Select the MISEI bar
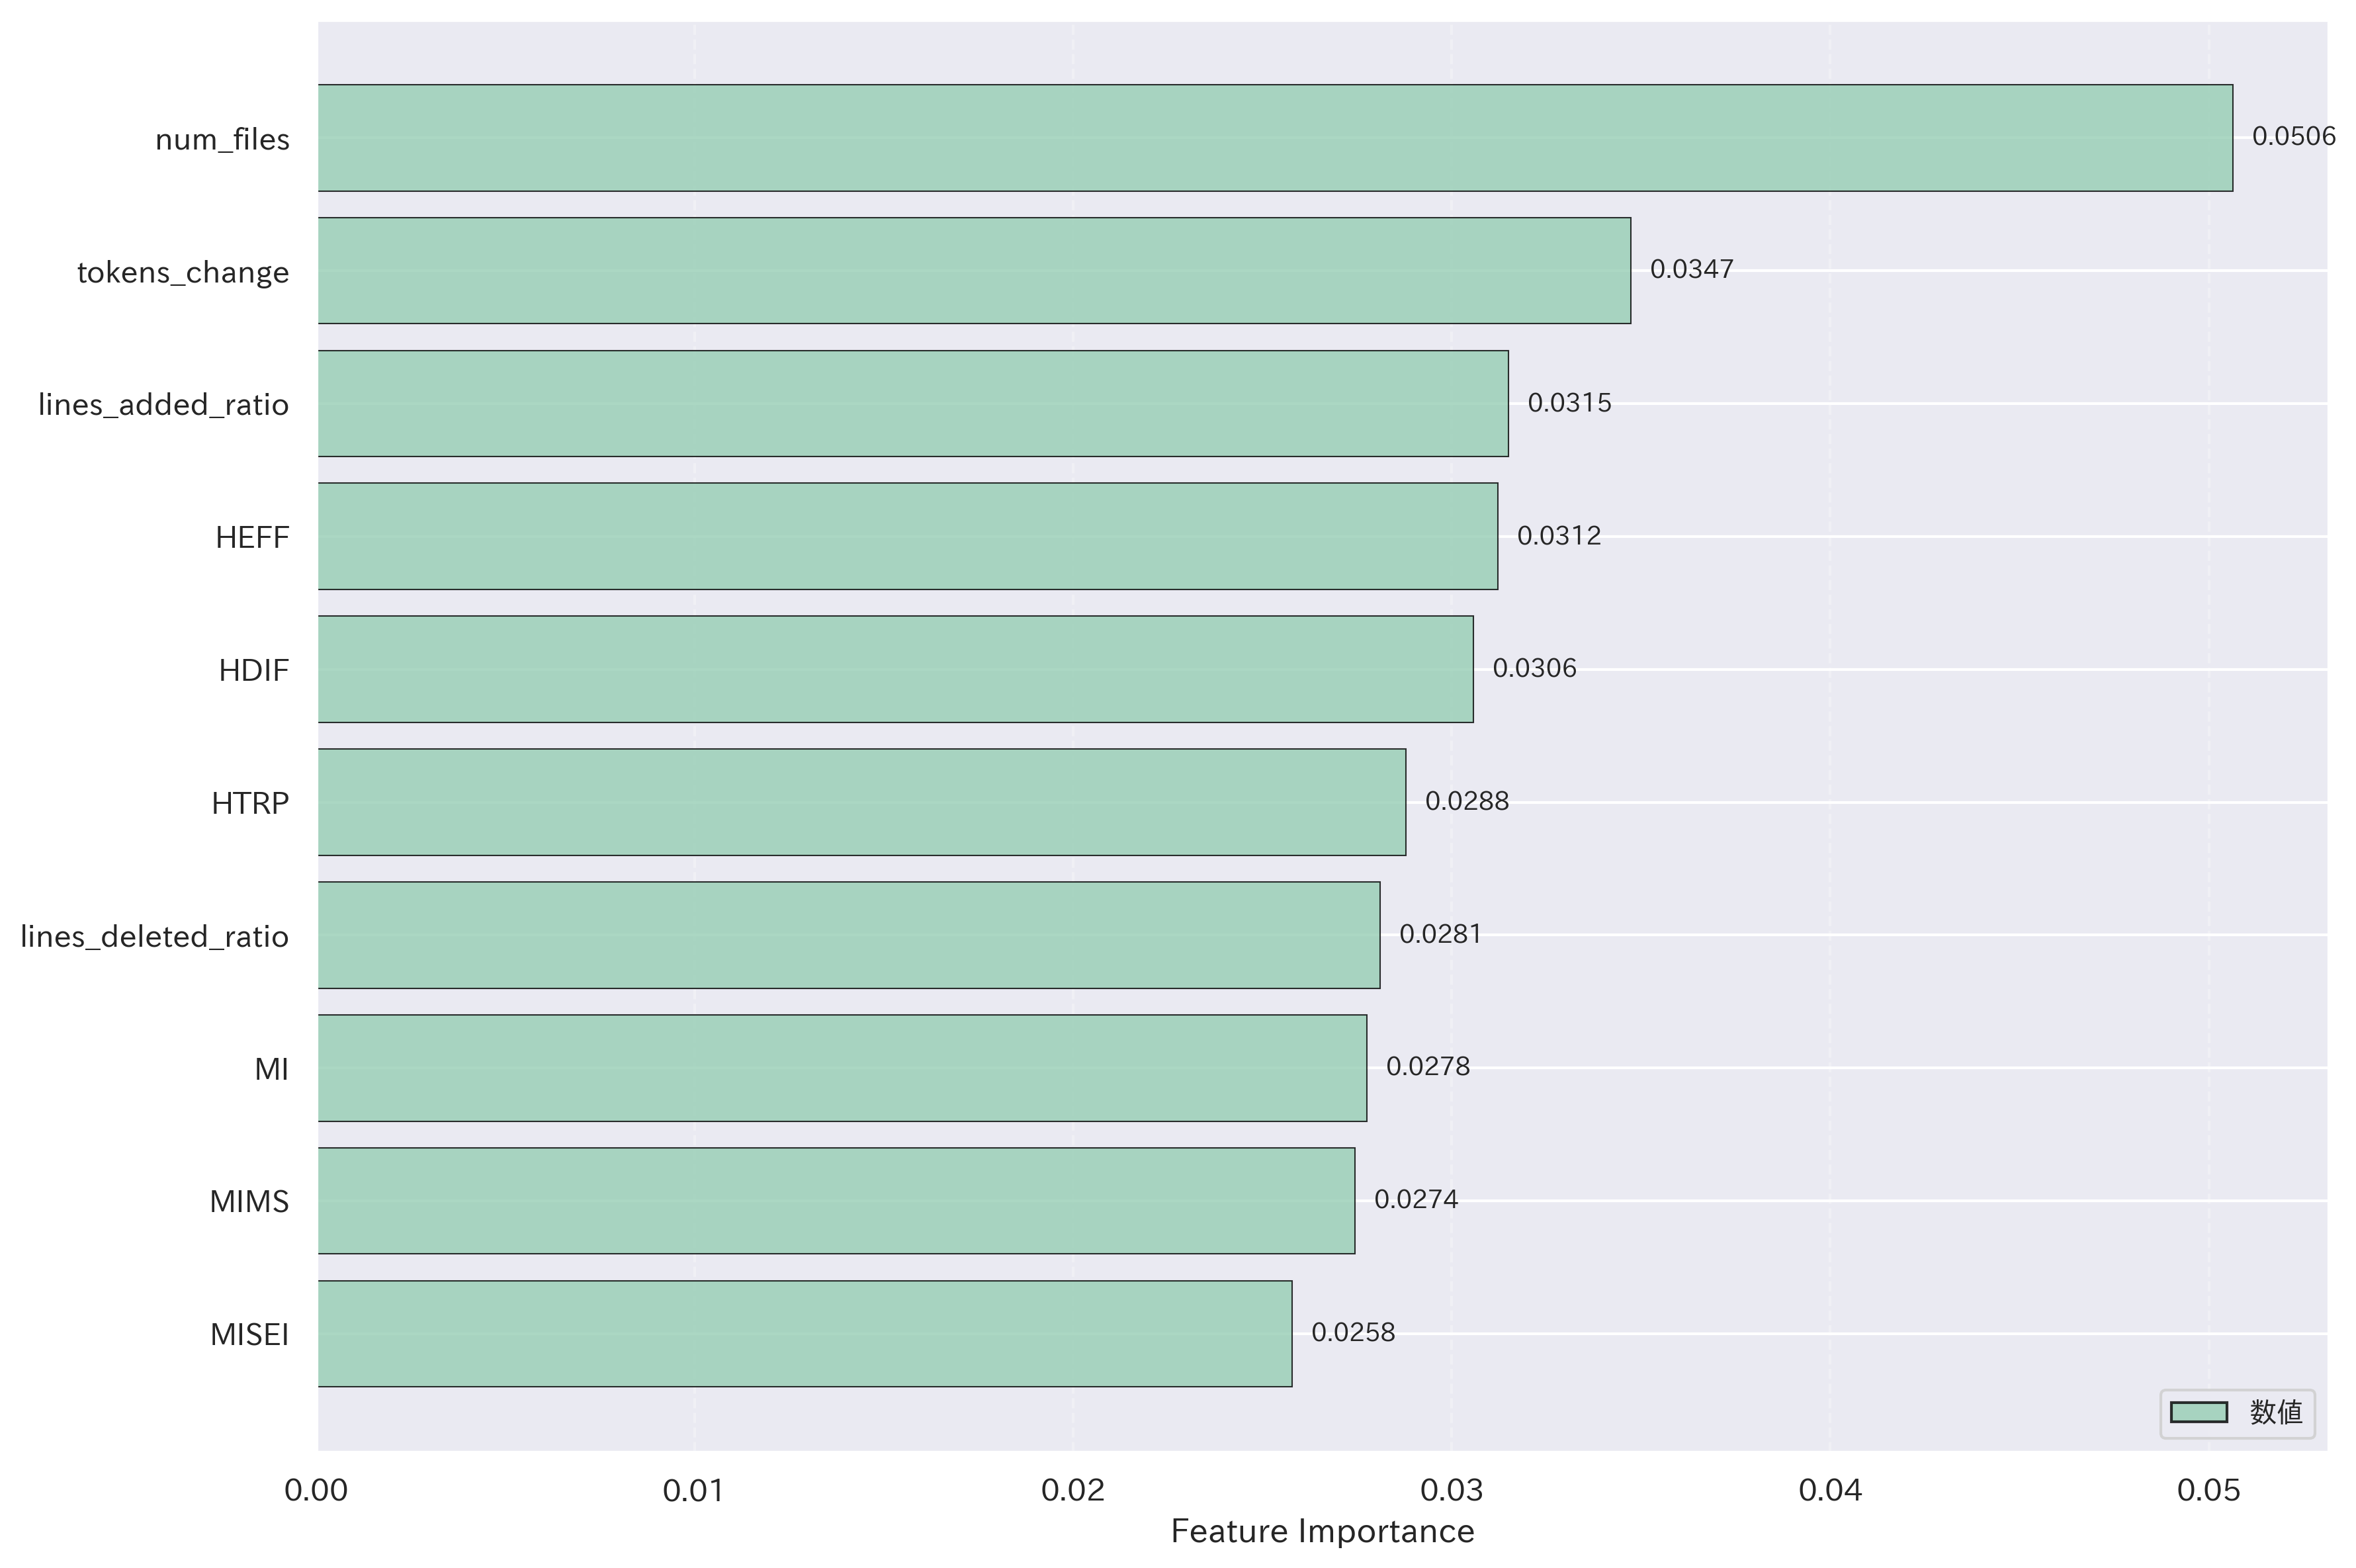 tap(805, 1334)
